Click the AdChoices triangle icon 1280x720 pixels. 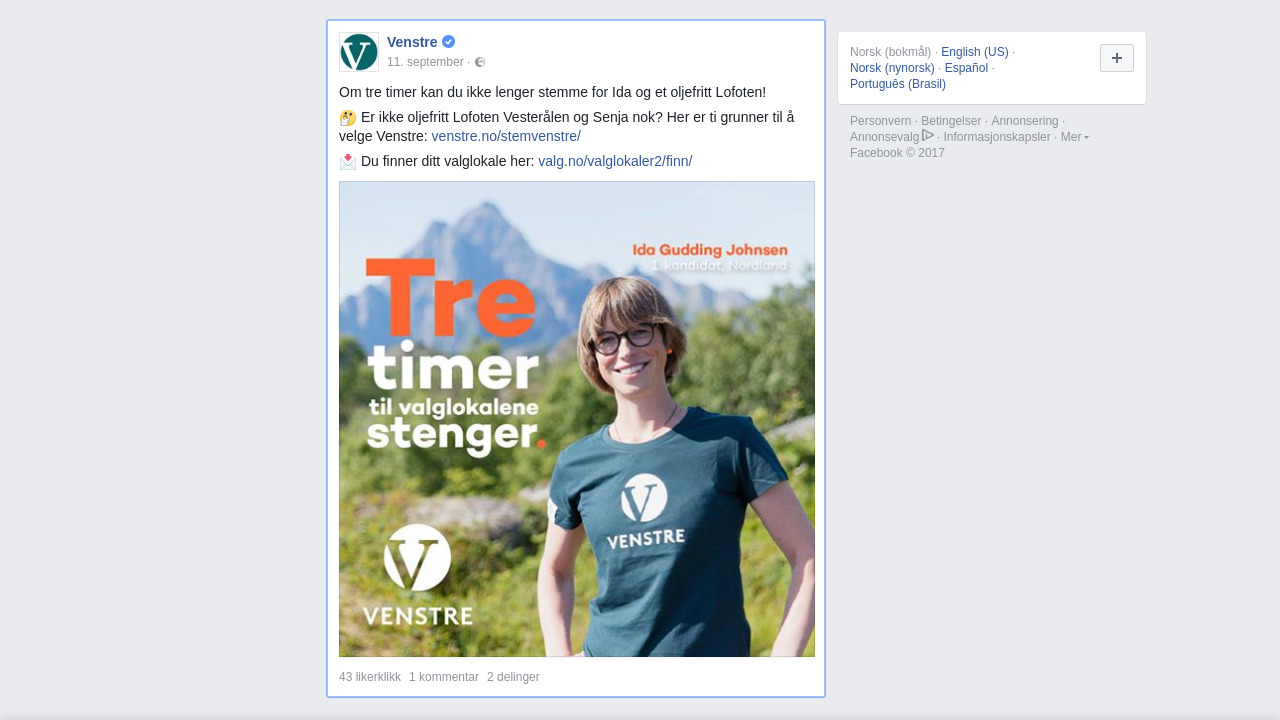pos(928,135)
